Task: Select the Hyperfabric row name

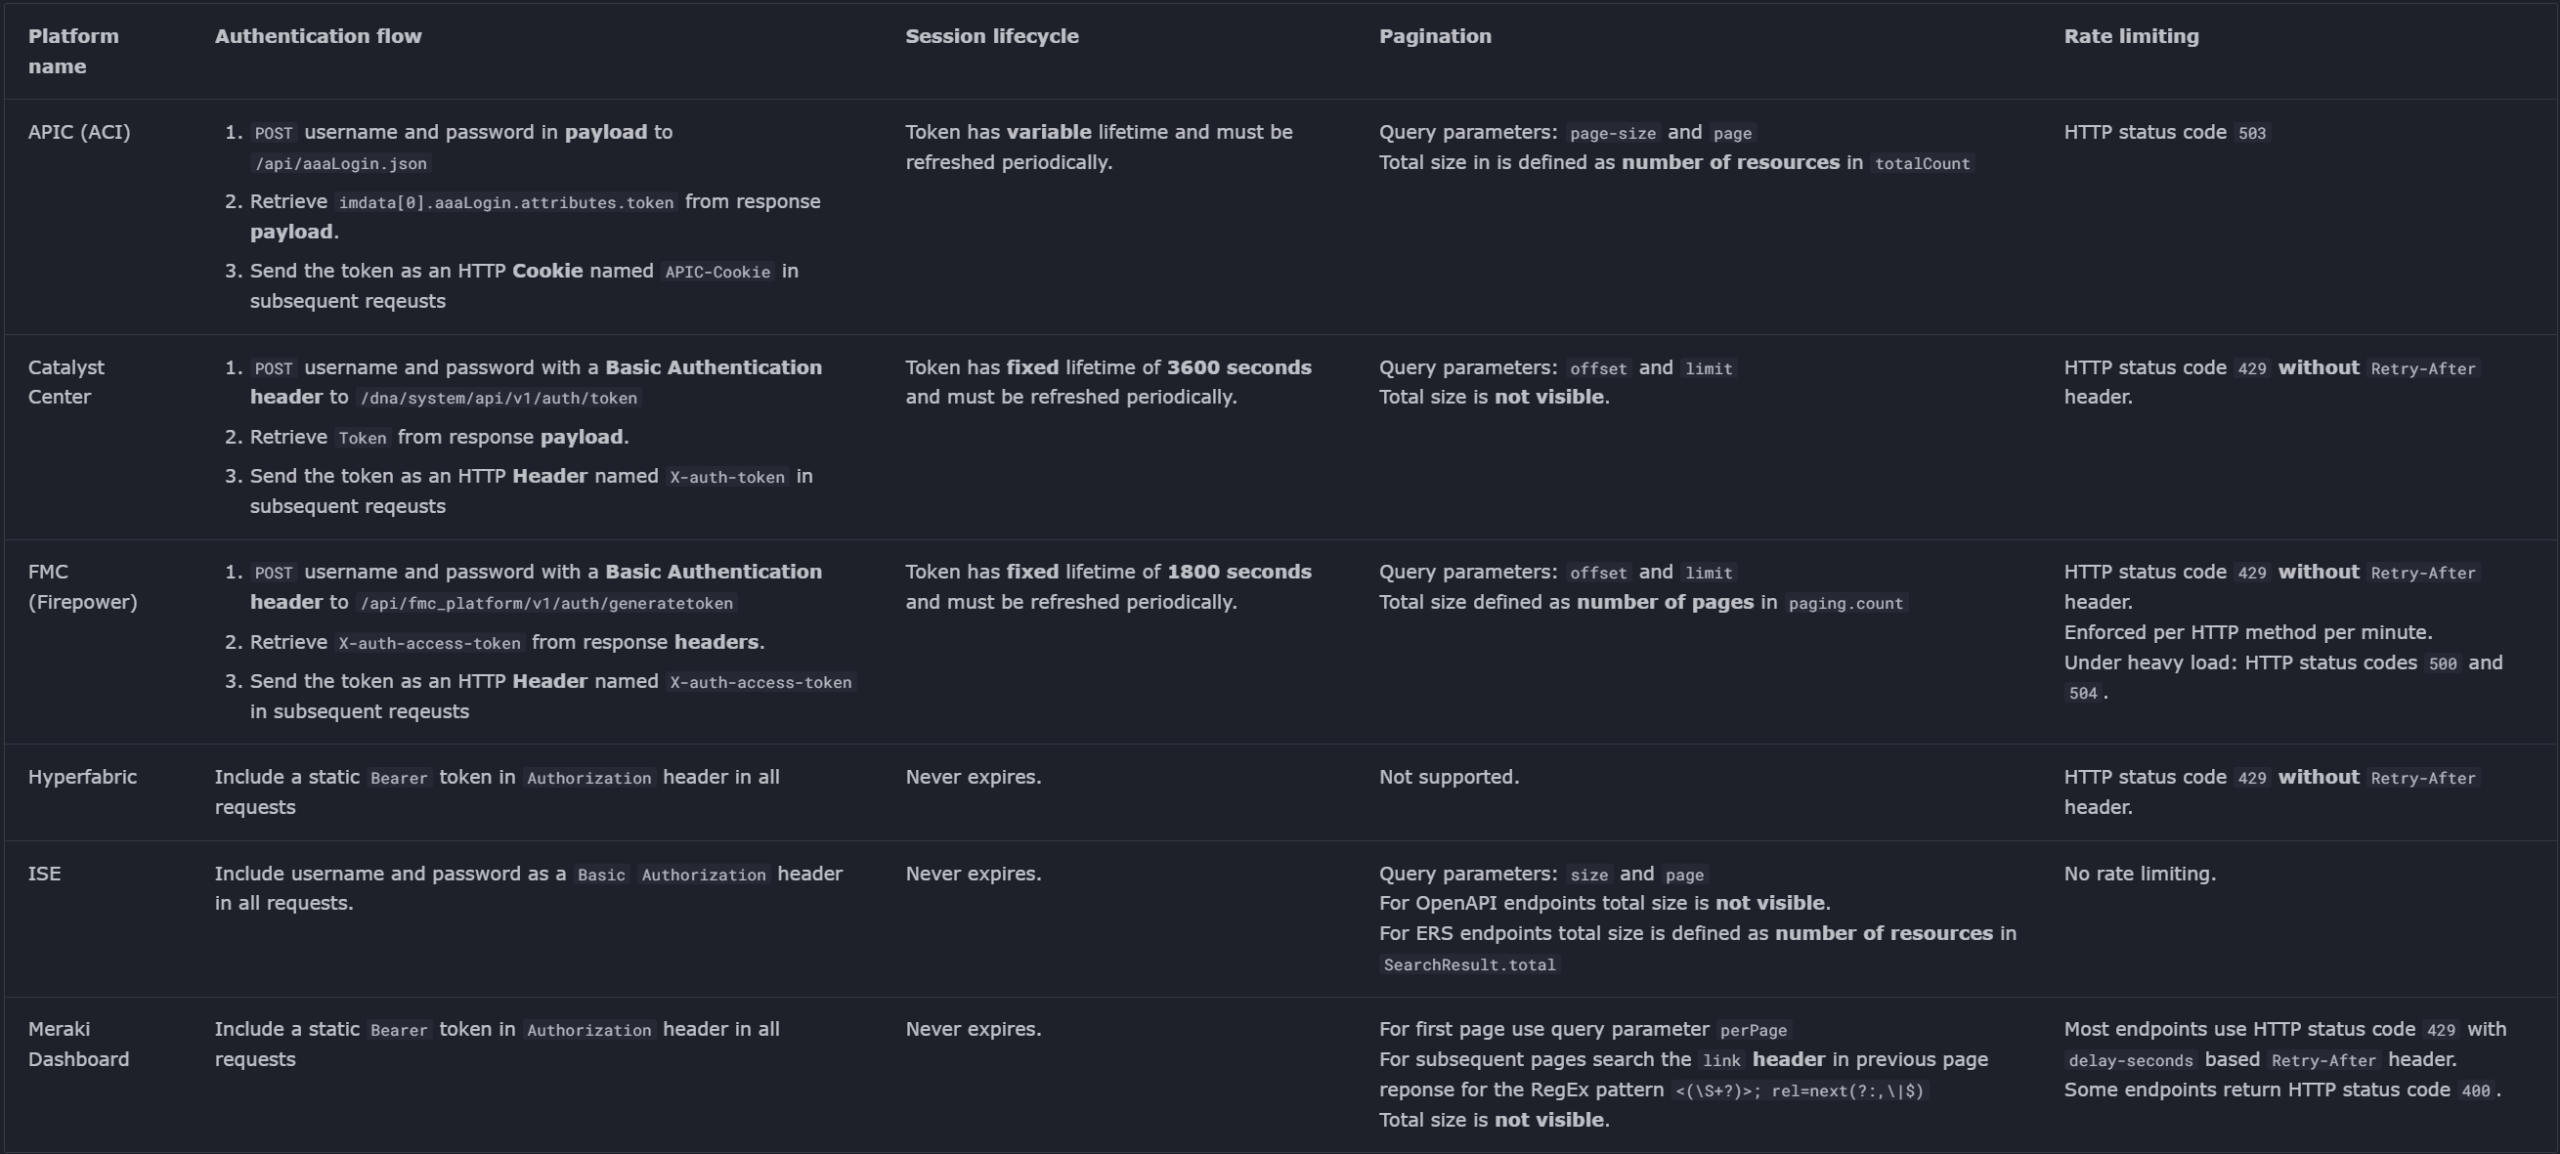Action: coord(82,777)
